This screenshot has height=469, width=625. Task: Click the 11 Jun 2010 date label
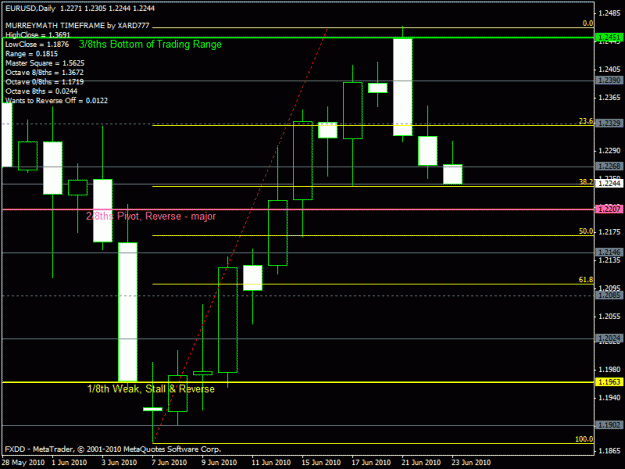(x=271, y=462)
